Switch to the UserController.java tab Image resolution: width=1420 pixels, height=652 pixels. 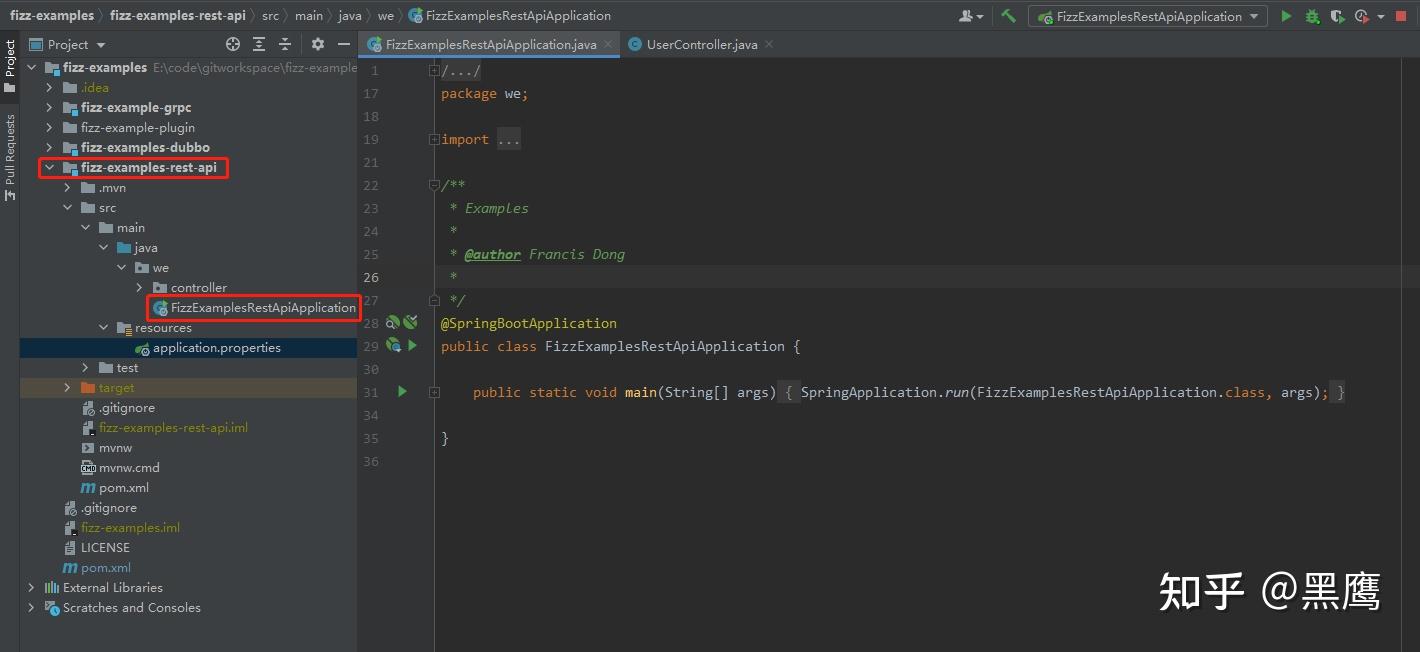[x=701, y=44]
